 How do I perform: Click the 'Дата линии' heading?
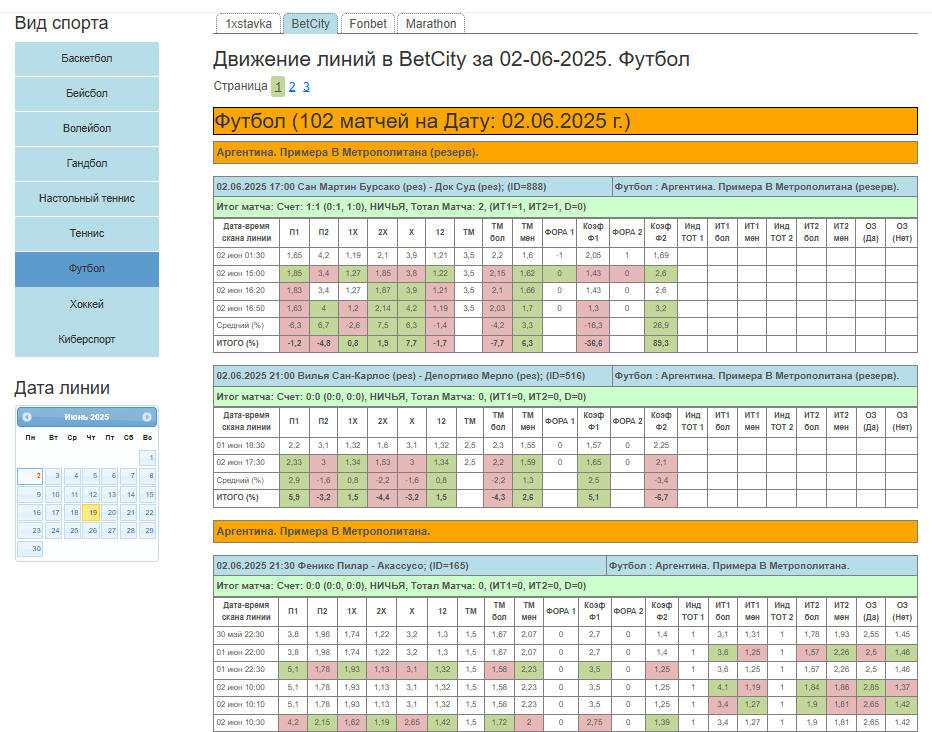coord(62,388)
